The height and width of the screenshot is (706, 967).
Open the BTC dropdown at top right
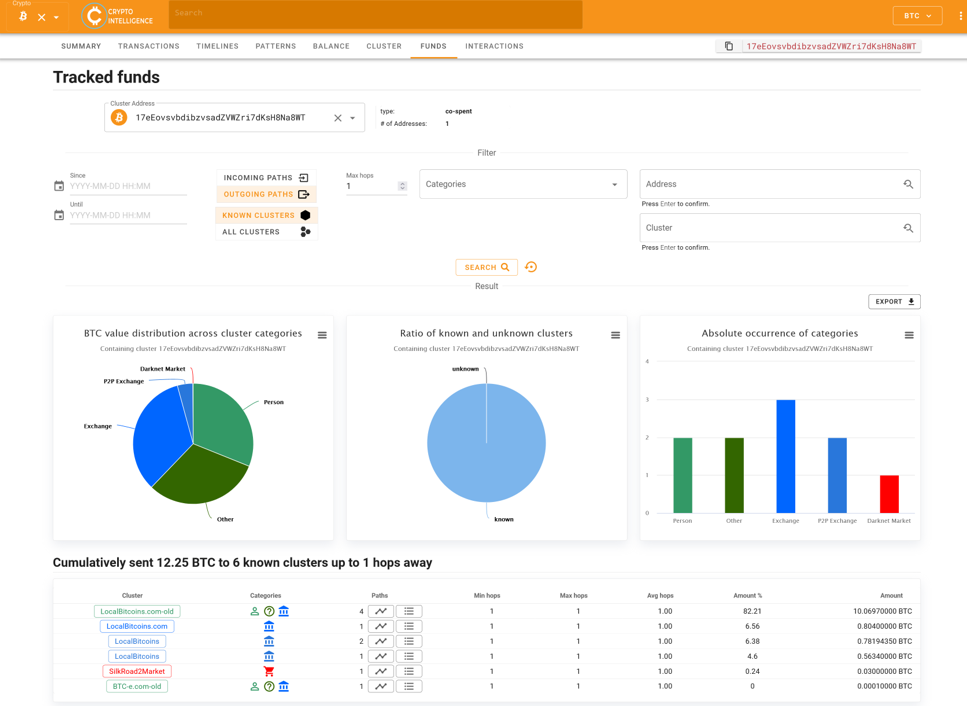coord(917,16)
